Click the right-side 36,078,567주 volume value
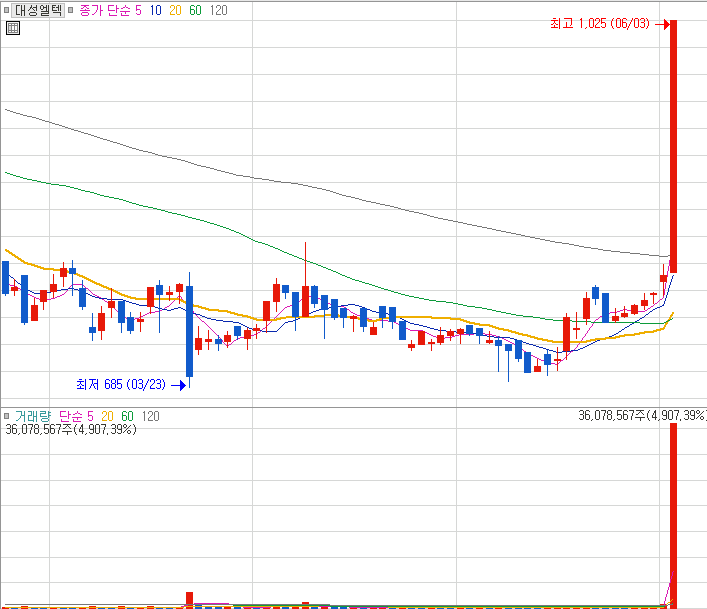 [x=642, y=415]
